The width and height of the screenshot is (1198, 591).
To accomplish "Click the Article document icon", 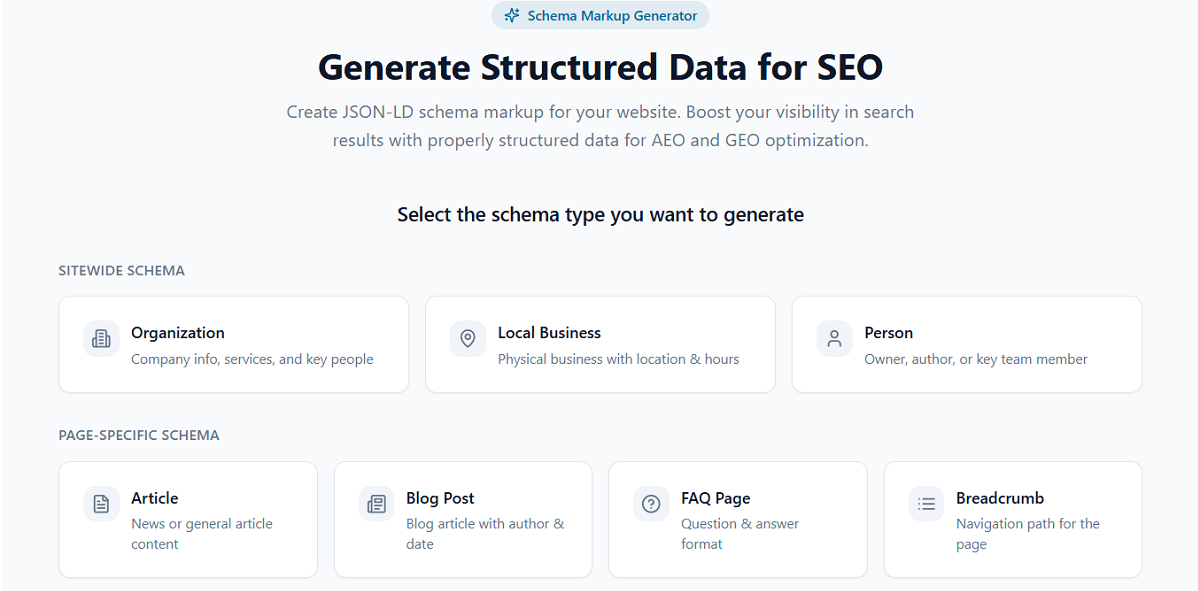I will click(x=101, y=504).
